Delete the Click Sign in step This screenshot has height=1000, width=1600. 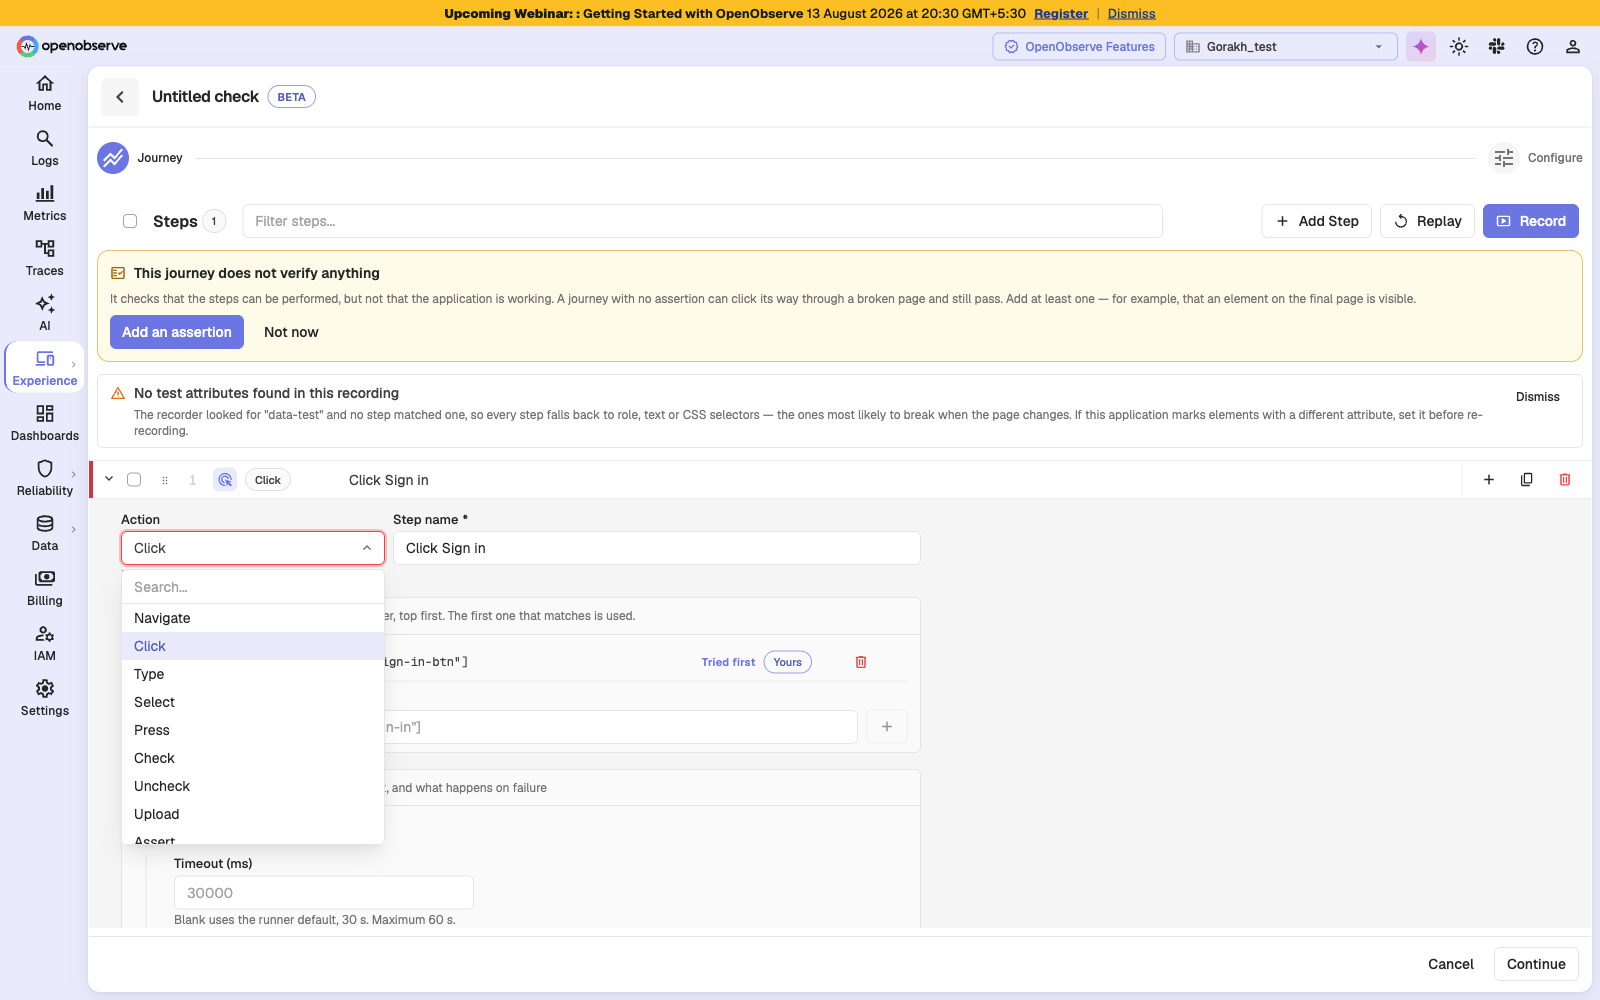1565,480
